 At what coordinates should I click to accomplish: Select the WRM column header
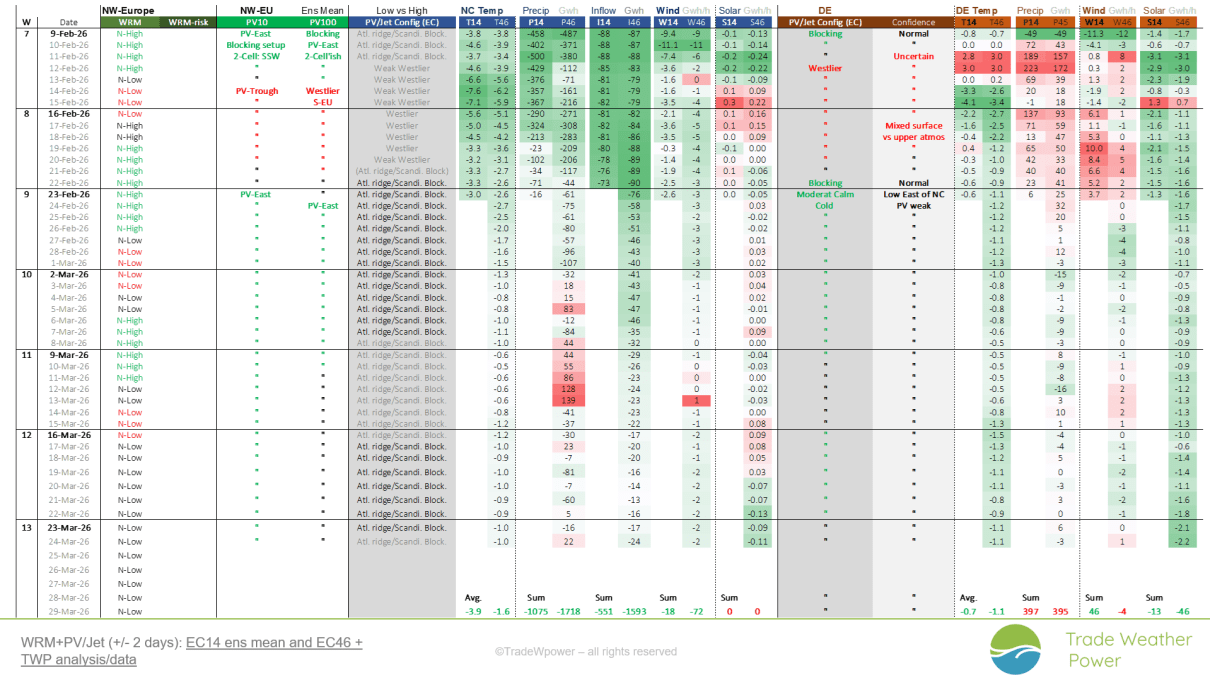[130, 21]
